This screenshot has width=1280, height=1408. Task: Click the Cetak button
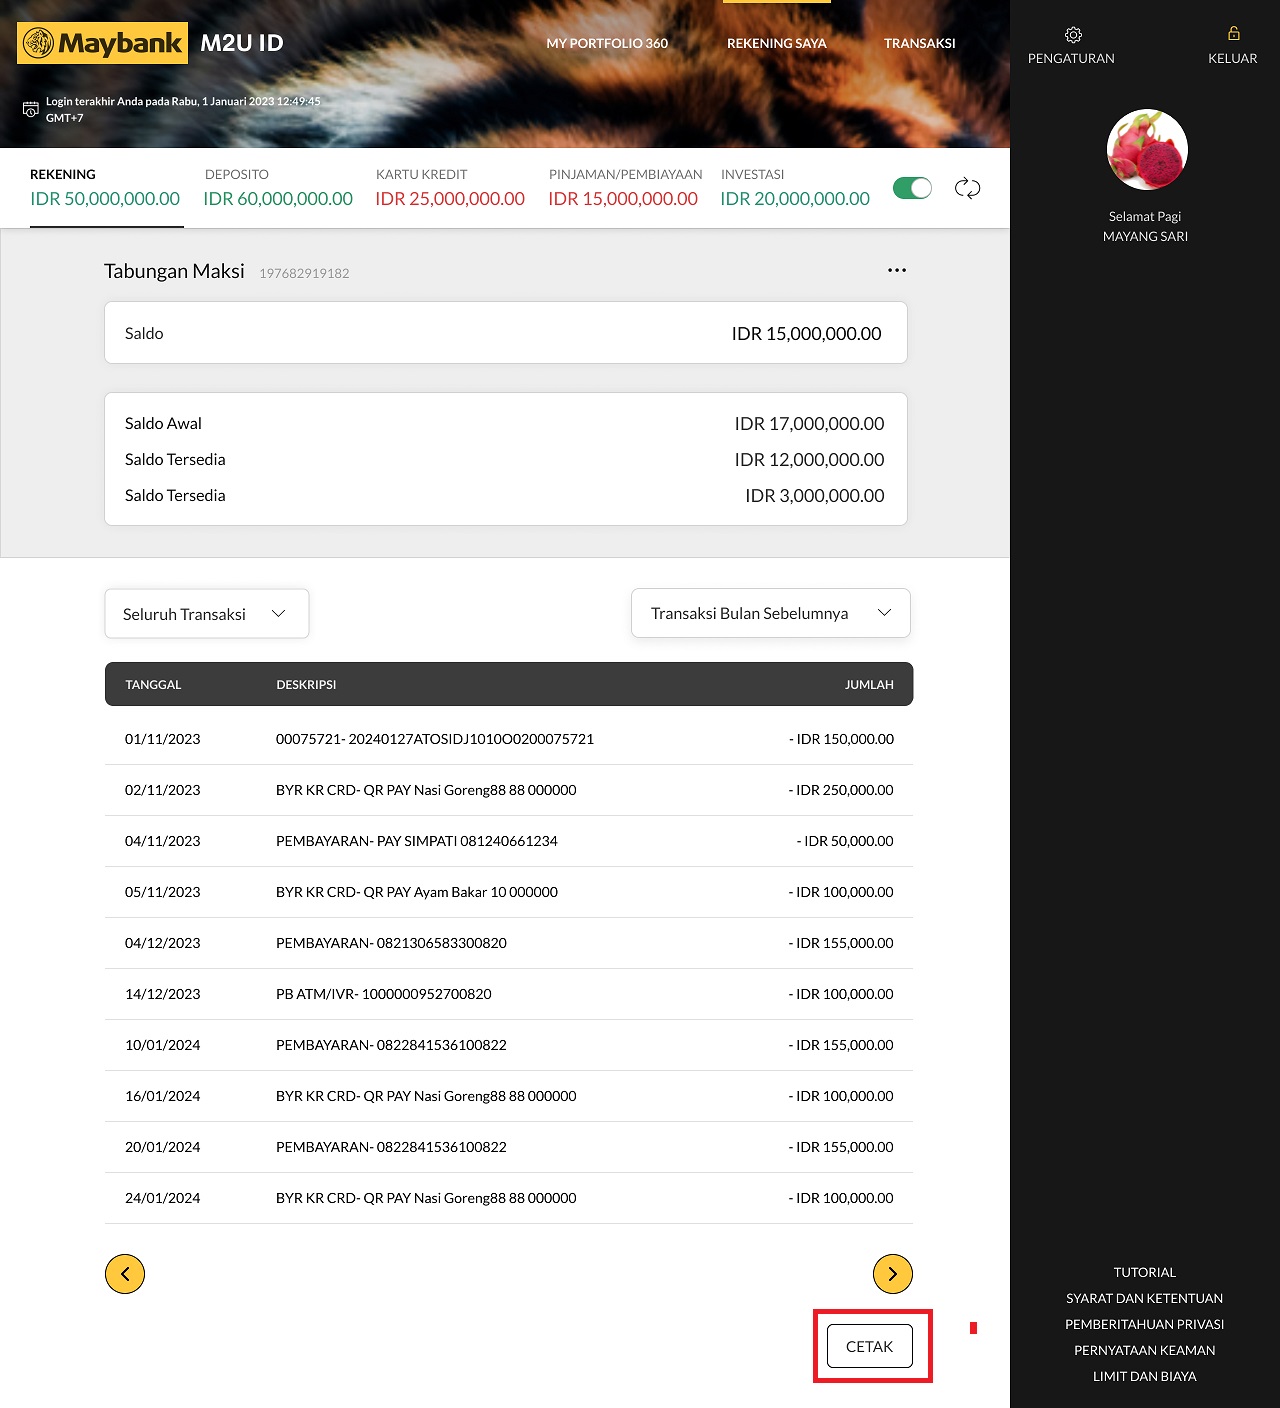(870, 1346)
